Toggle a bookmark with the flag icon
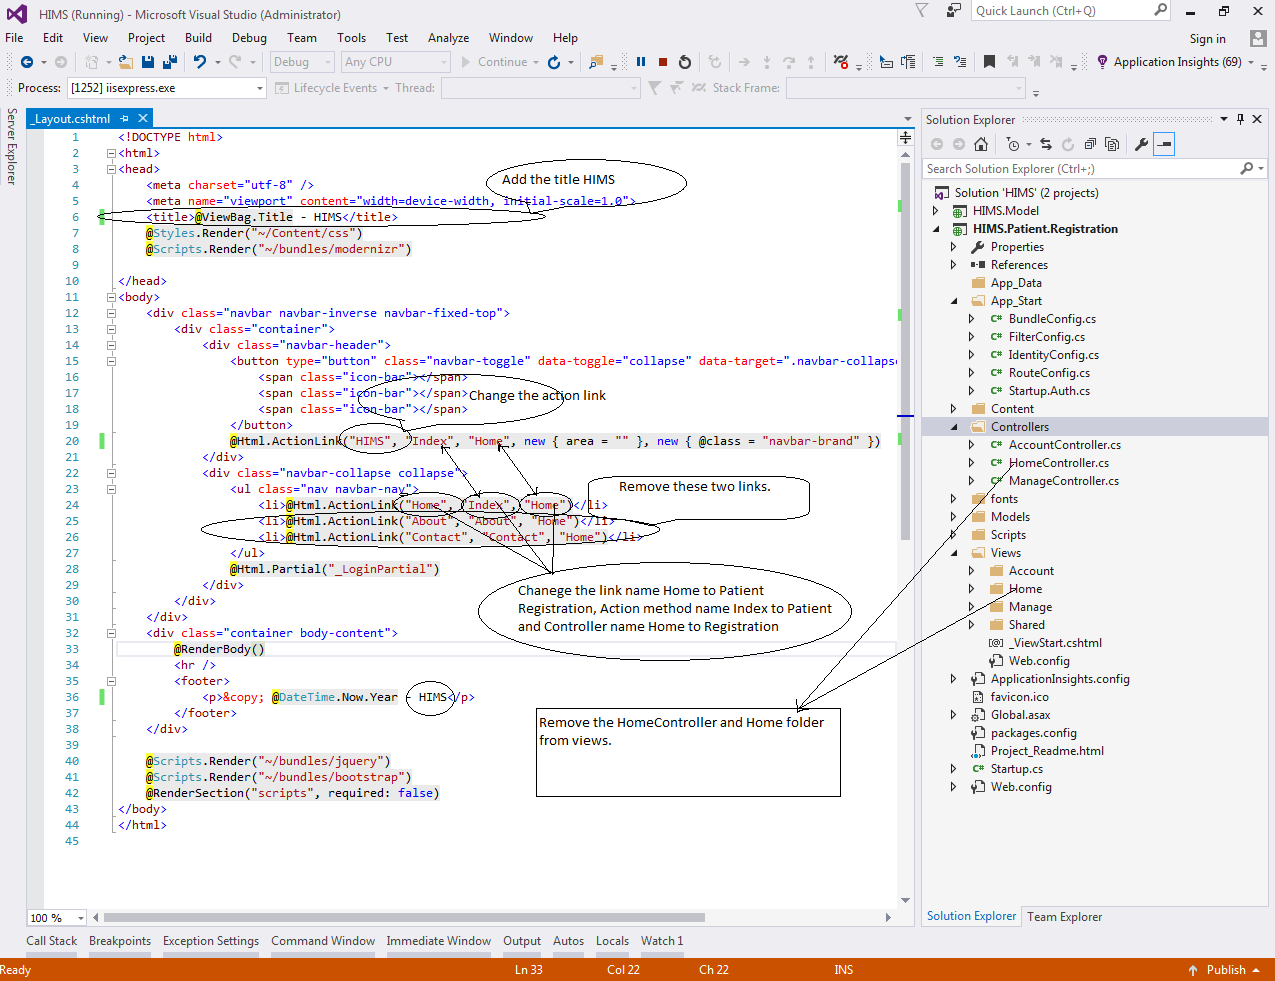This screenshot has width=1275, height=981. [988, 61]
